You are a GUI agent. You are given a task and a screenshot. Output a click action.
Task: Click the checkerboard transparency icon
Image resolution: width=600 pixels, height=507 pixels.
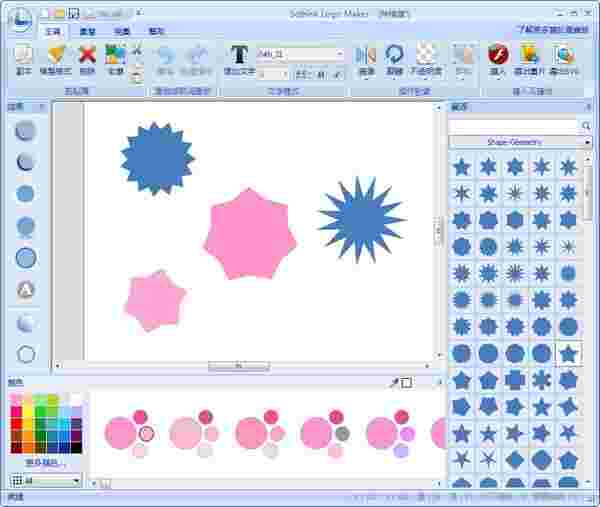[x=426, y=55]
